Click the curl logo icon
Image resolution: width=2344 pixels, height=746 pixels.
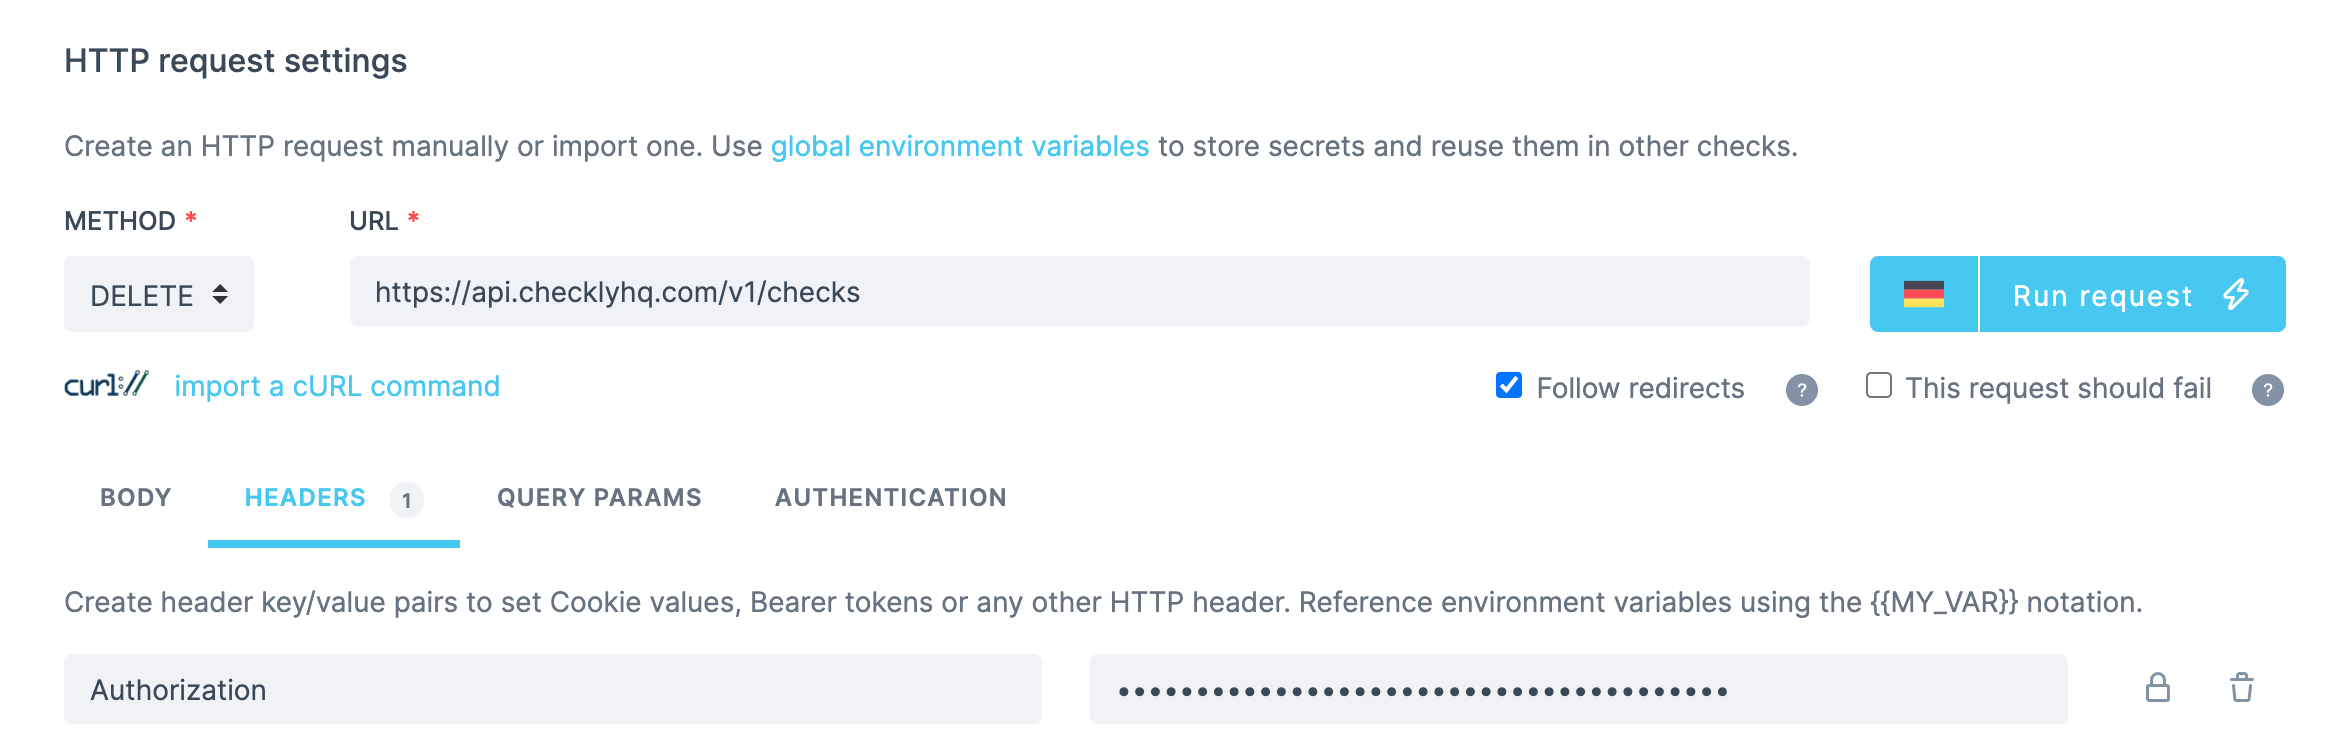pos(105,384)
